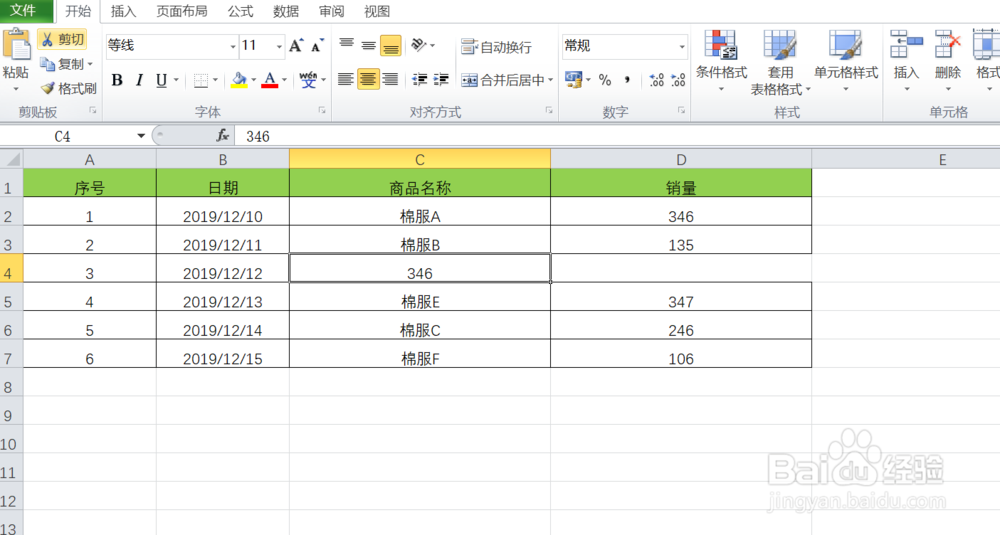Select column D header
This screenshot has height=535, width=1000.
coord(681,159)
